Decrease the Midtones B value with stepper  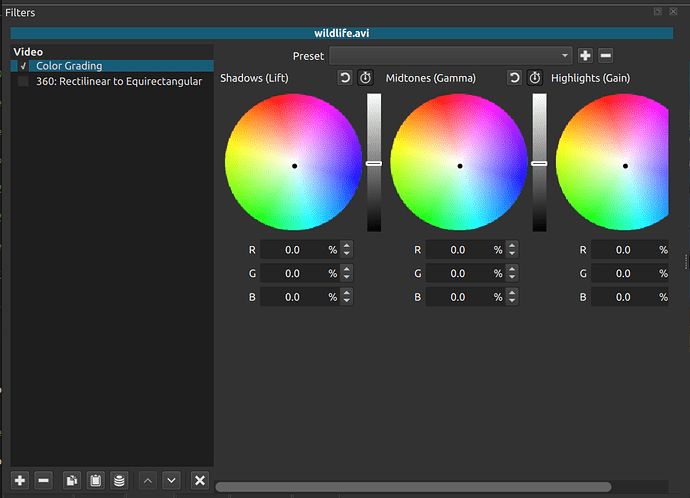(512, 301)
